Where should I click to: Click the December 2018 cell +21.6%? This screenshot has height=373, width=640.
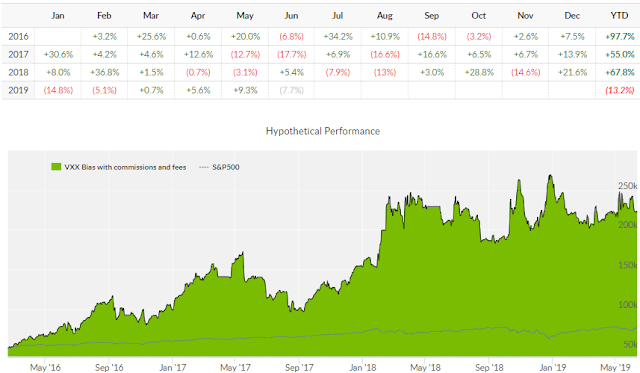pyautogui.click(x=573, y=72)
